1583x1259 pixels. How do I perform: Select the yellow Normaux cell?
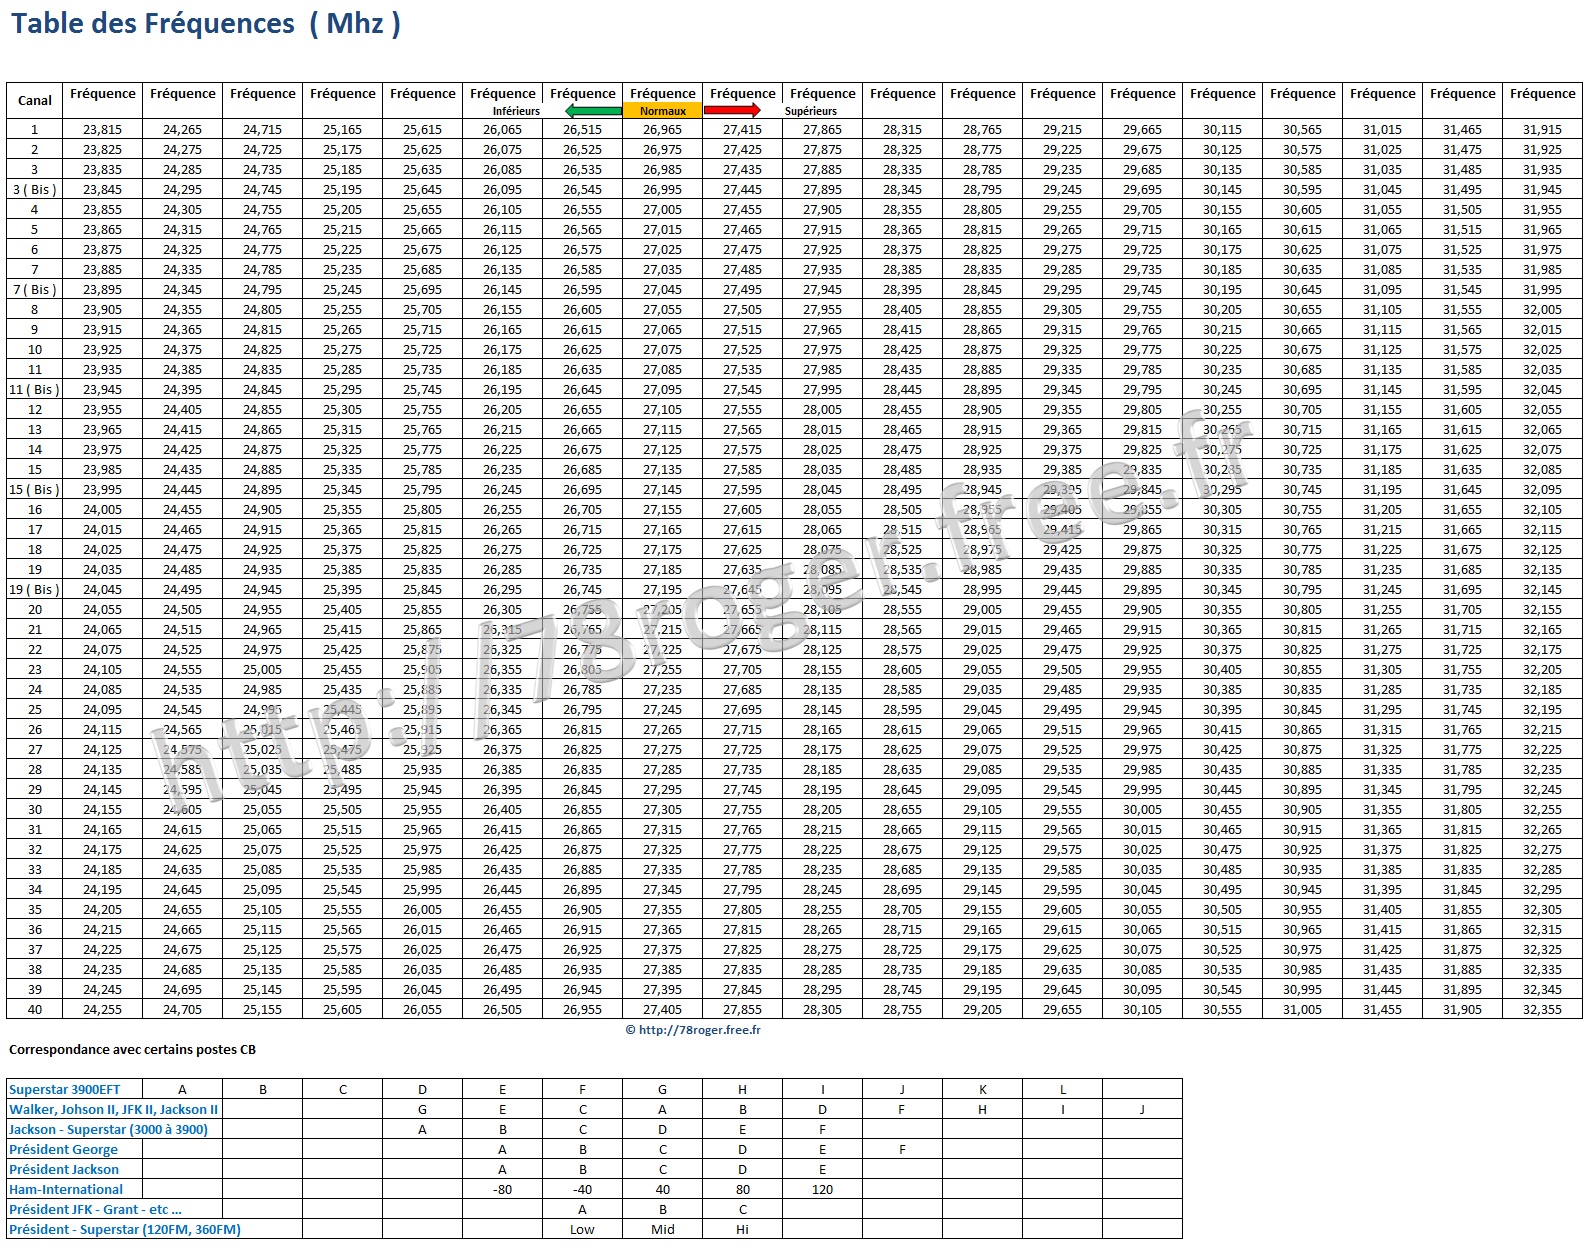point(663,111)
